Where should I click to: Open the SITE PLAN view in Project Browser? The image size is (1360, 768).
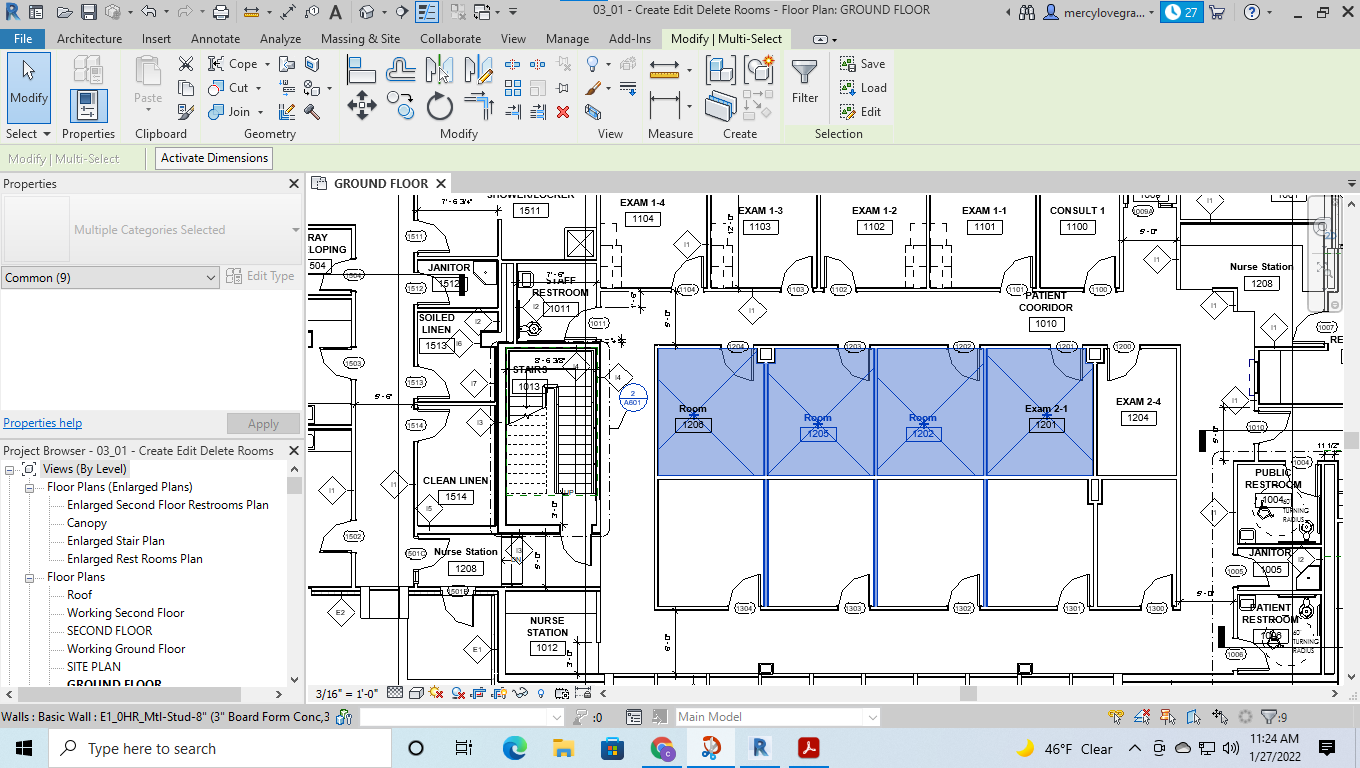coord(93,667)
